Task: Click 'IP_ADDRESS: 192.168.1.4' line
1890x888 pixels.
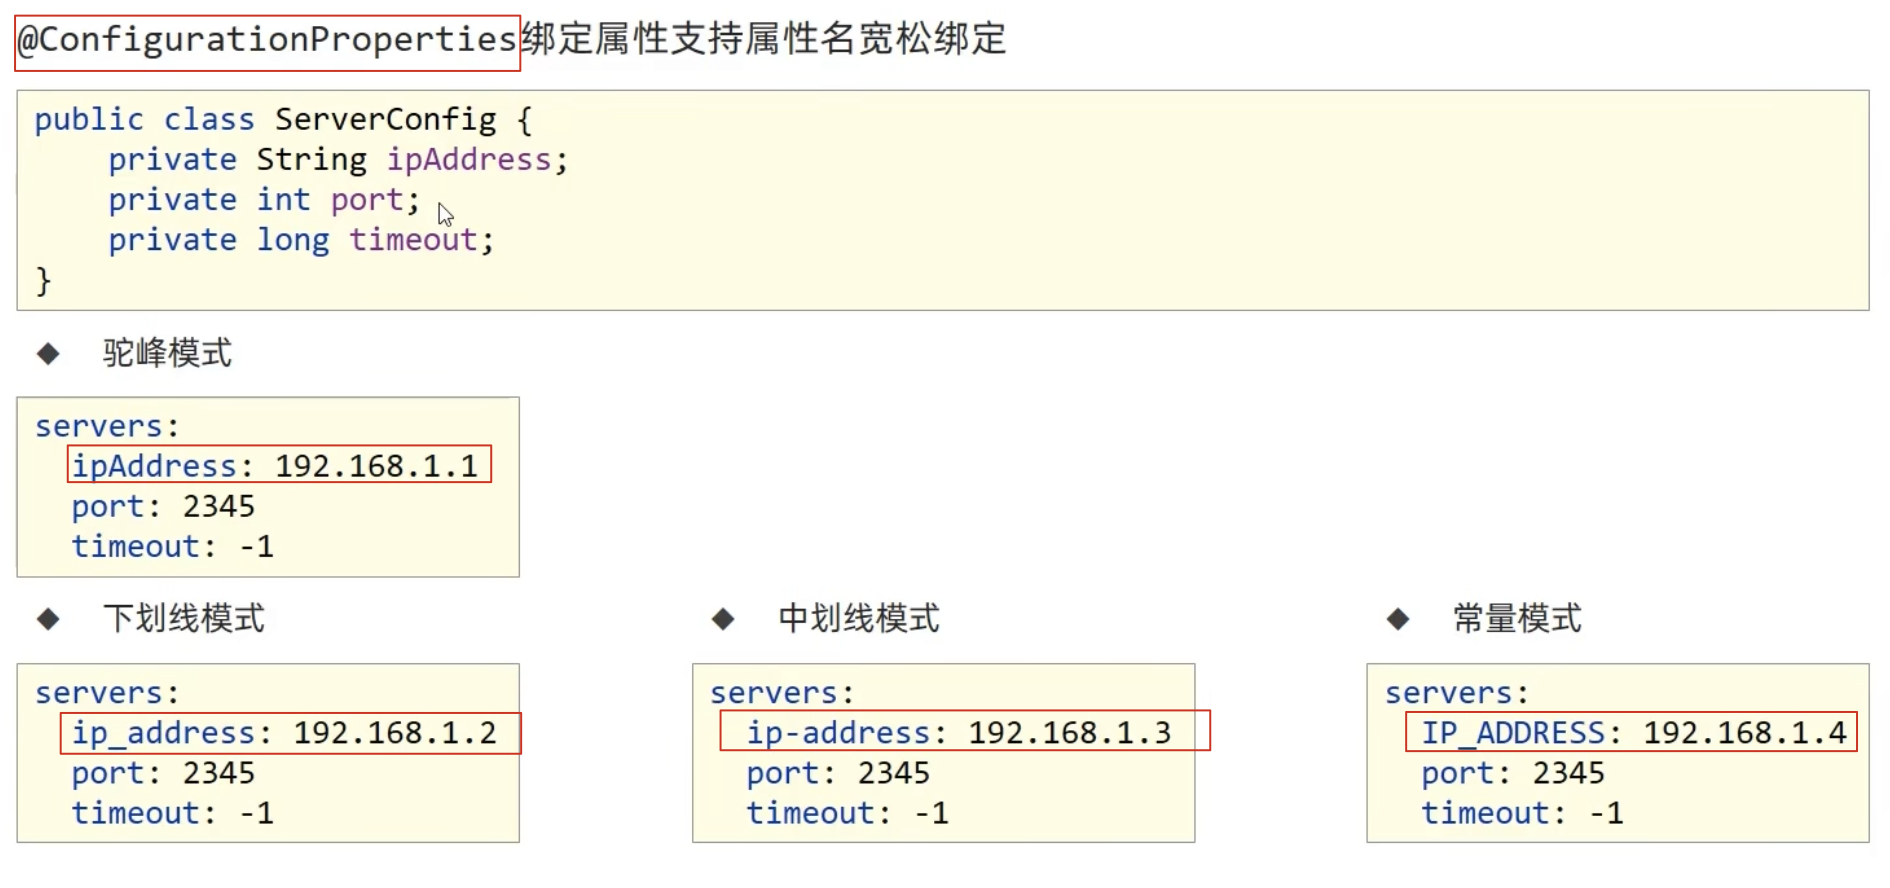Action: click(1634, 733)
